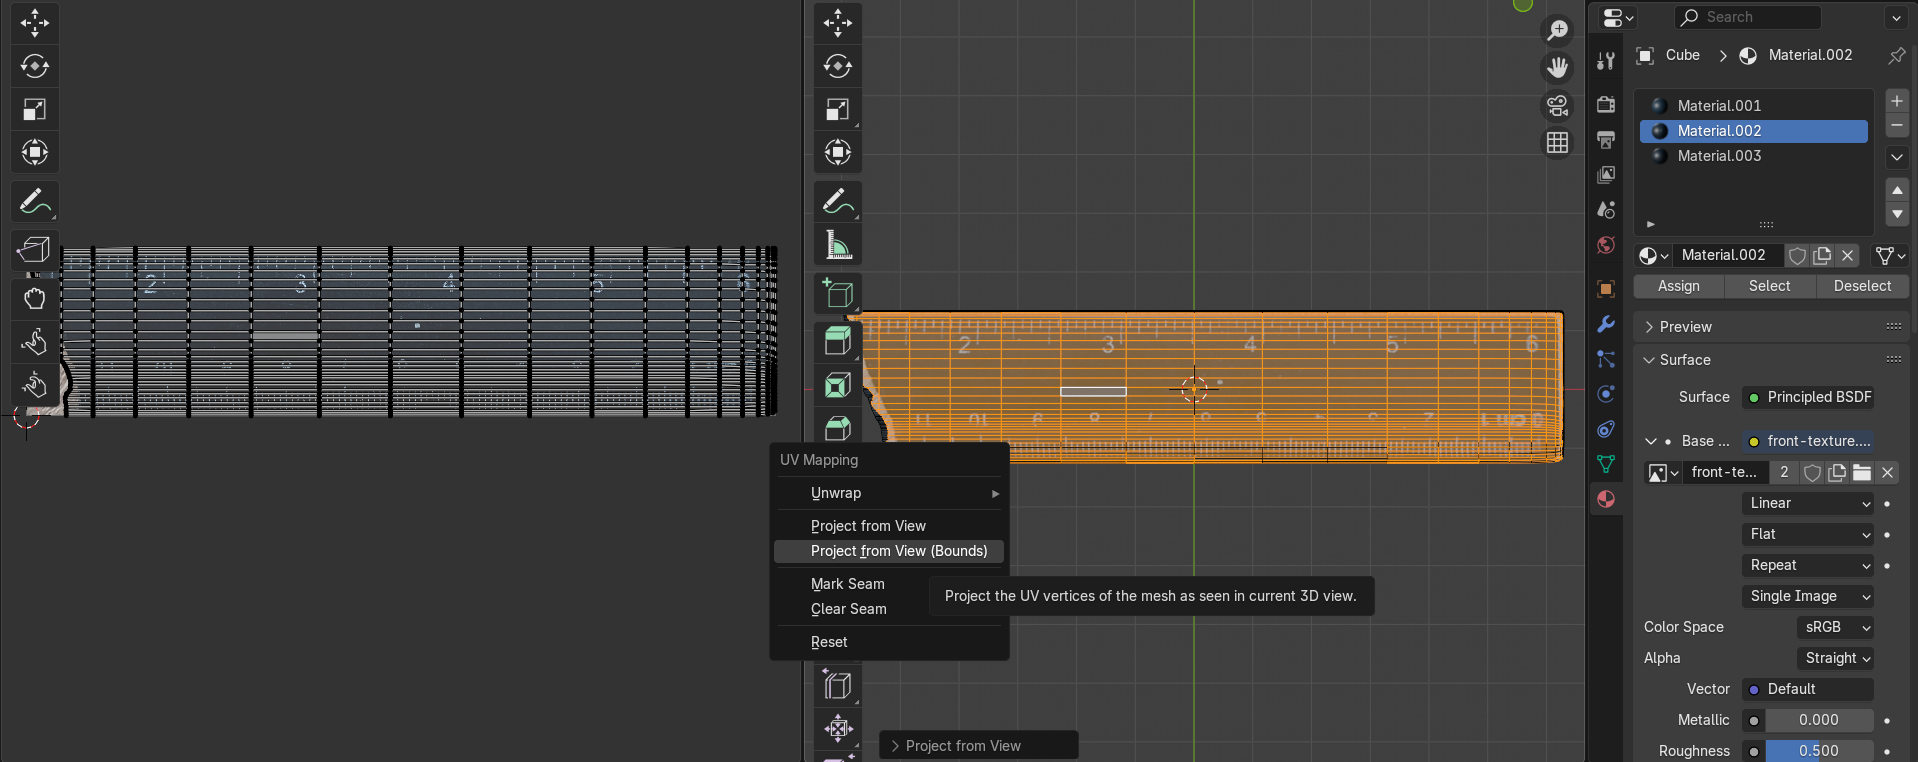Expand the Preview panel

(x=1686, y=327)
